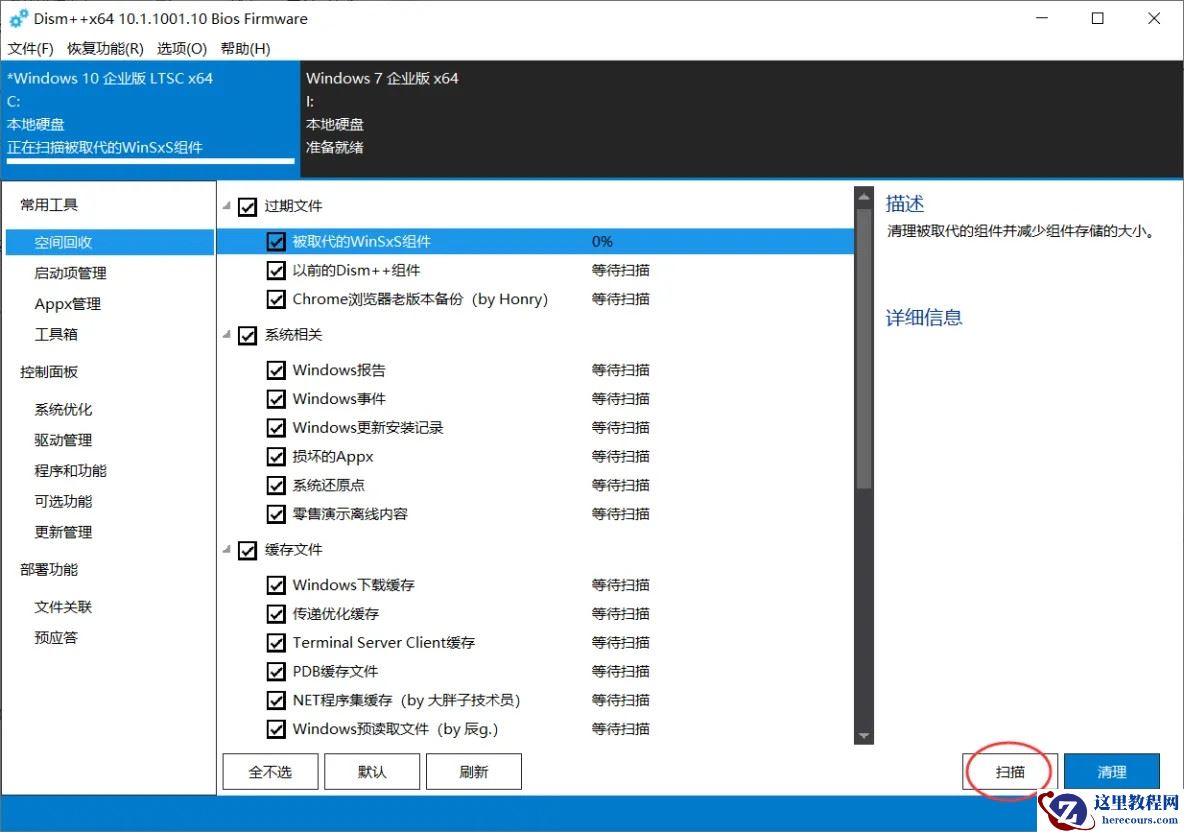Collapse the 过期文件 group

click(x=226, y=206)
